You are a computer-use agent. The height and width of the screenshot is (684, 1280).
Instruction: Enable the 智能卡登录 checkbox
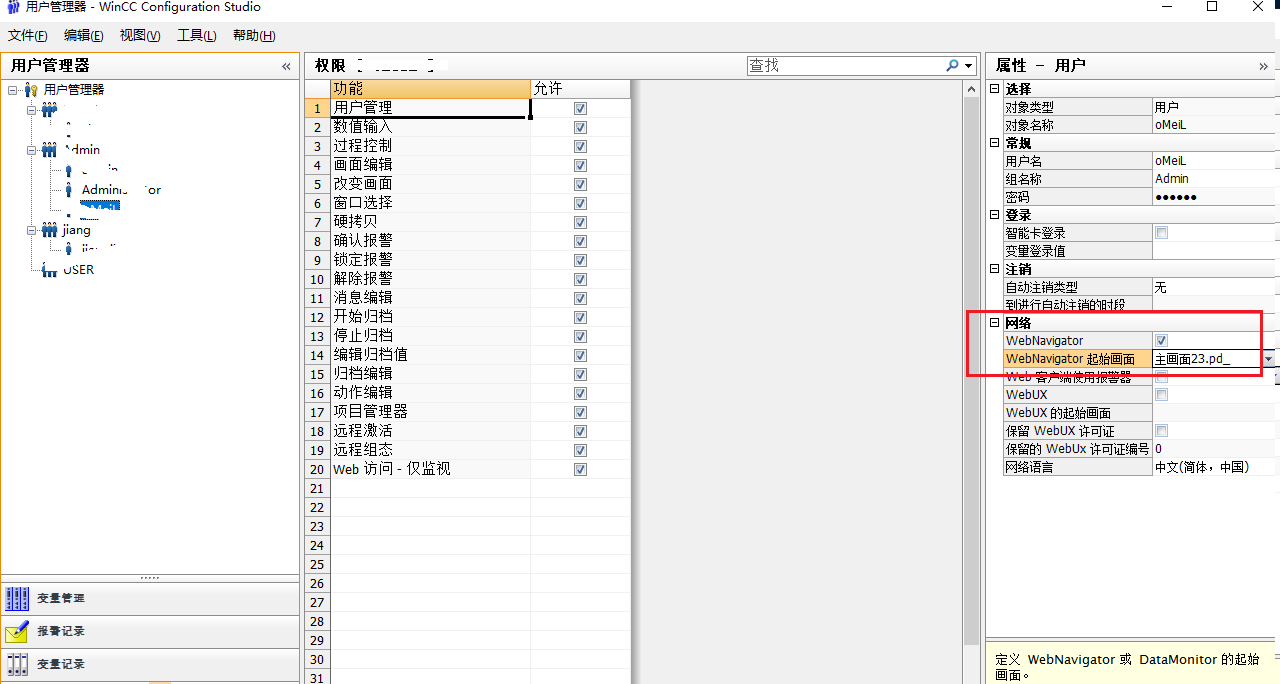pyautogui.click(x=1161, y=233)
